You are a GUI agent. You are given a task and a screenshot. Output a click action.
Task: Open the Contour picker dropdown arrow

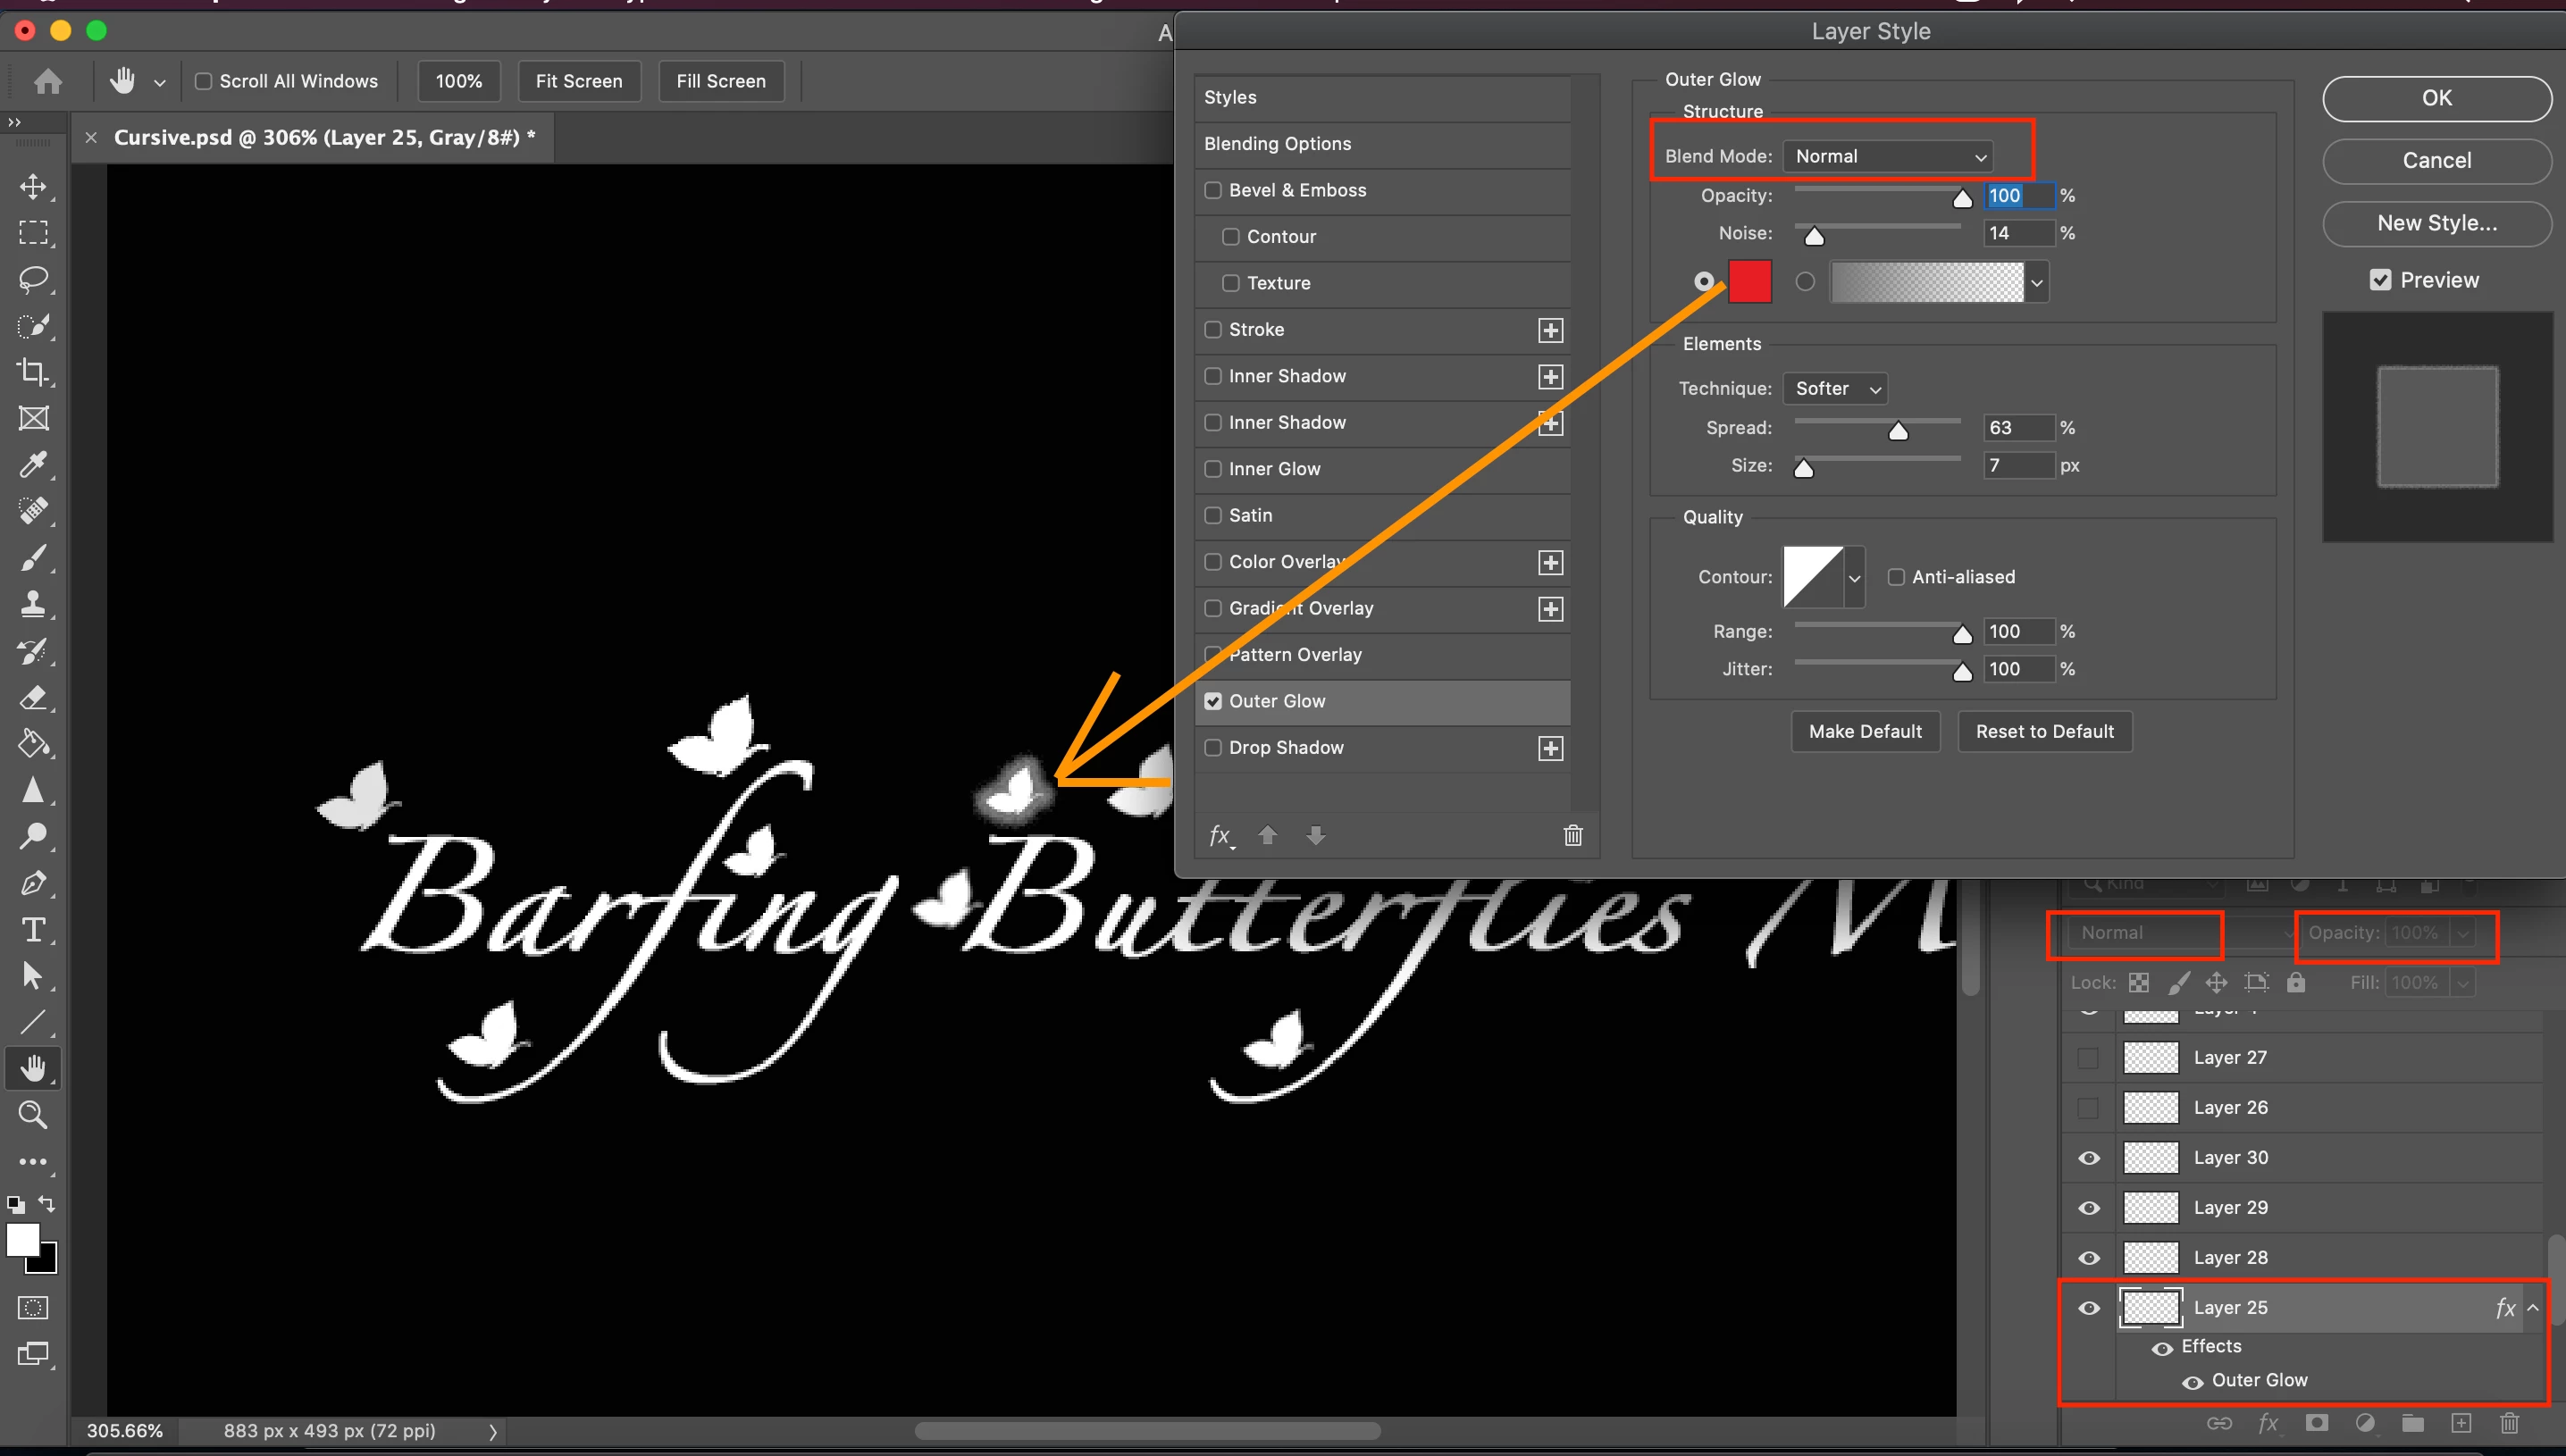(x=1854, y=578)
